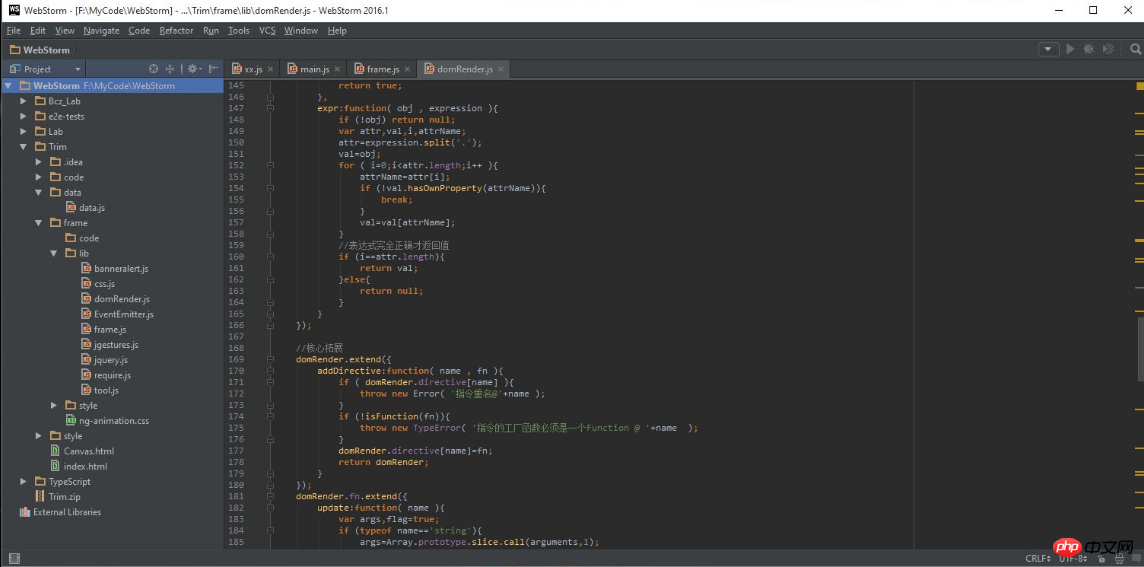Collapse the lib folder
The image size is (1144, 567).
coord(53,253)
